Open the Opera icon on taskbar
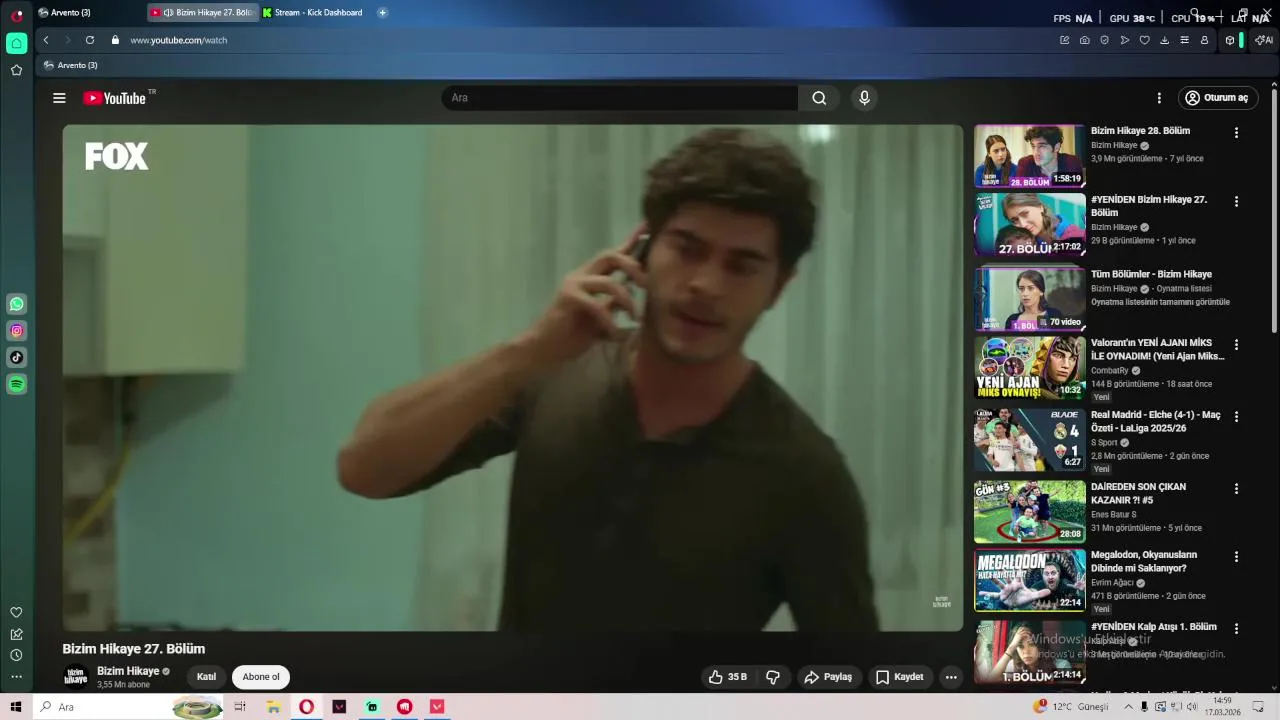1280x720 pixels. (306, 707)
